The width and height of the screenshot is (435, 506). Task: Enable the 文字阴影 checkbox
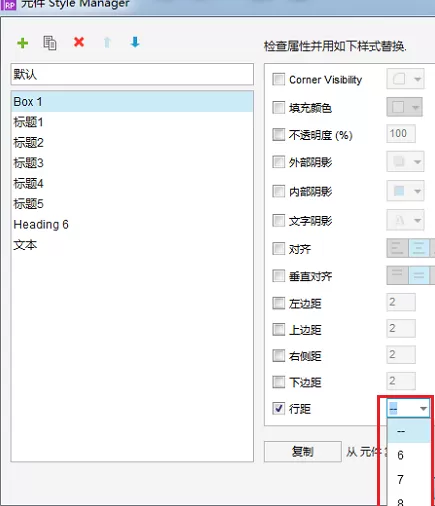coord(278,220)
